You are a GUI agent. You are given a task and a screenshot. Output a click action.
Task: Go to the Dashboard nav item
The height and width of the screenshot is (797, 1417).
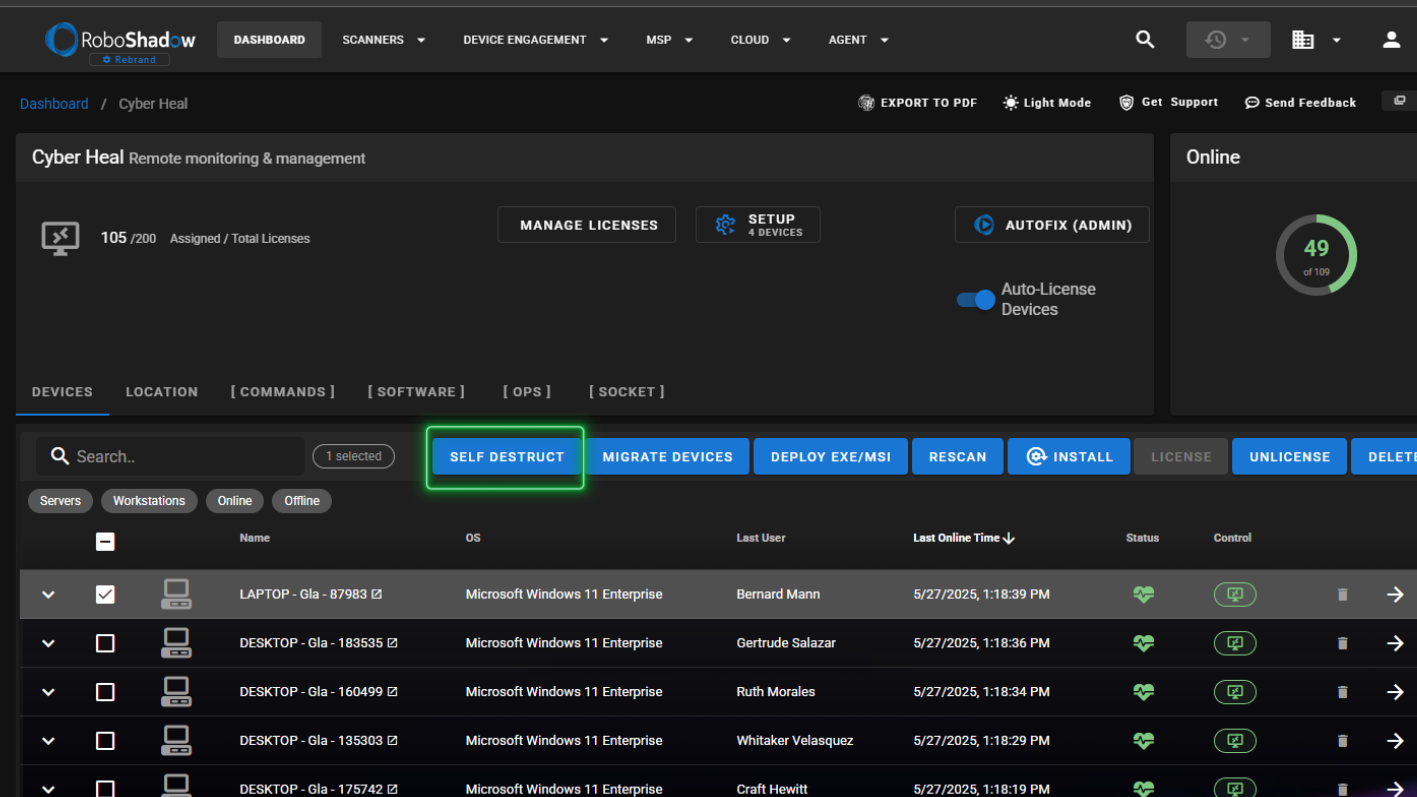pos(269,40)
